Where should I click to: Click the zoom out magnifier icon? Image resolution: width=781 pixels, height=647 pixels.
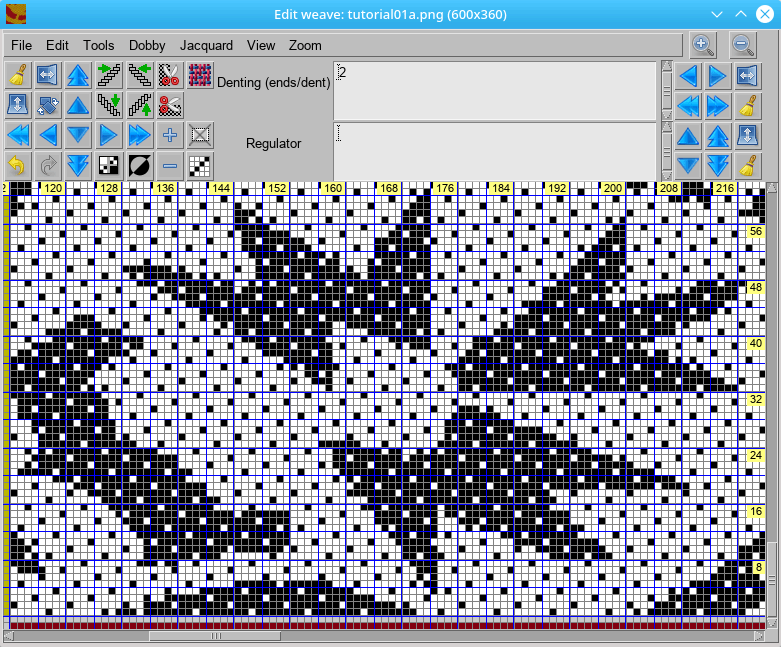pos(743,45)
